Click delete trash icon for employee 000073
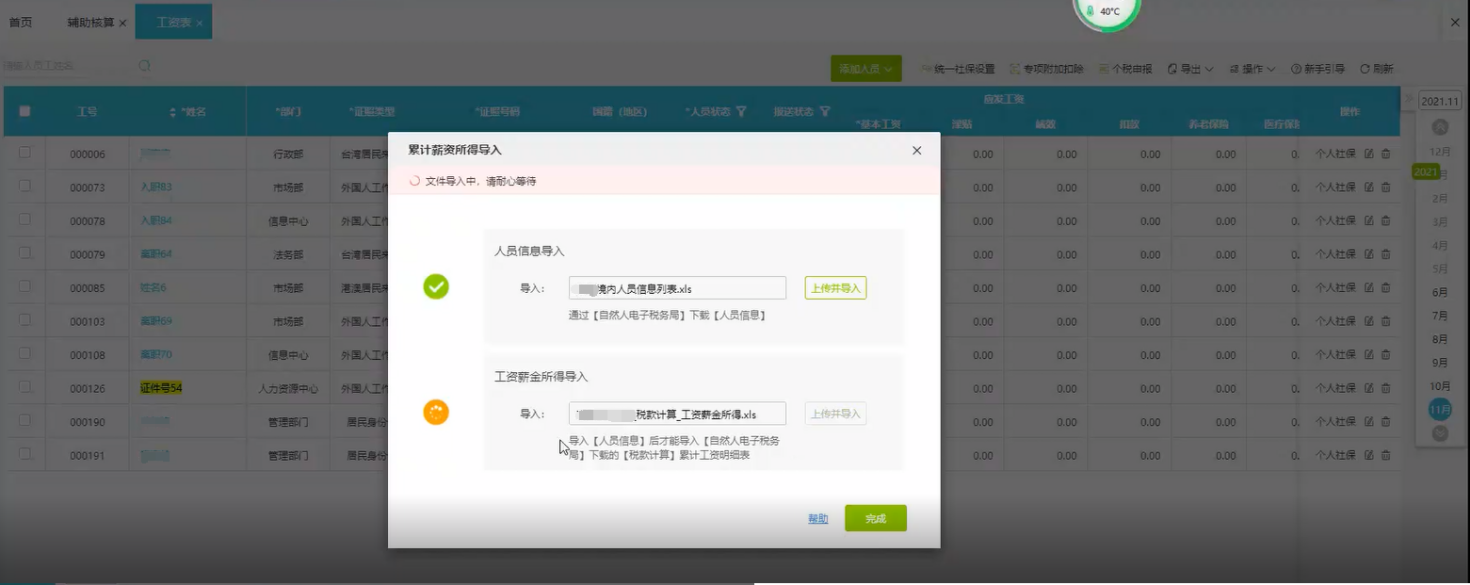Screen dimensions: 1470x585 [1385, 187]
